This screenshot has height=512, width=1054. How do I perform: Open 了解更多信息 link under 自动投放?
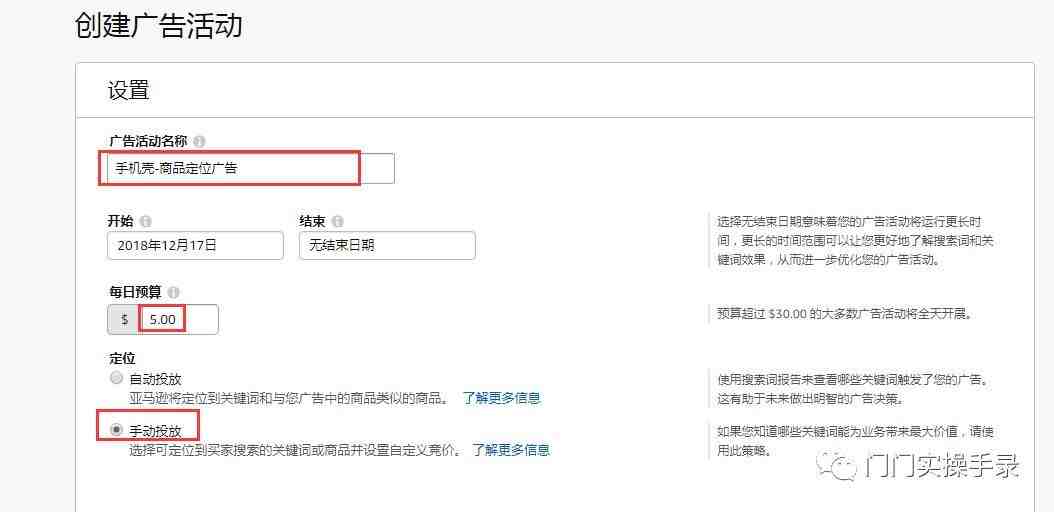tap(501, 398)
